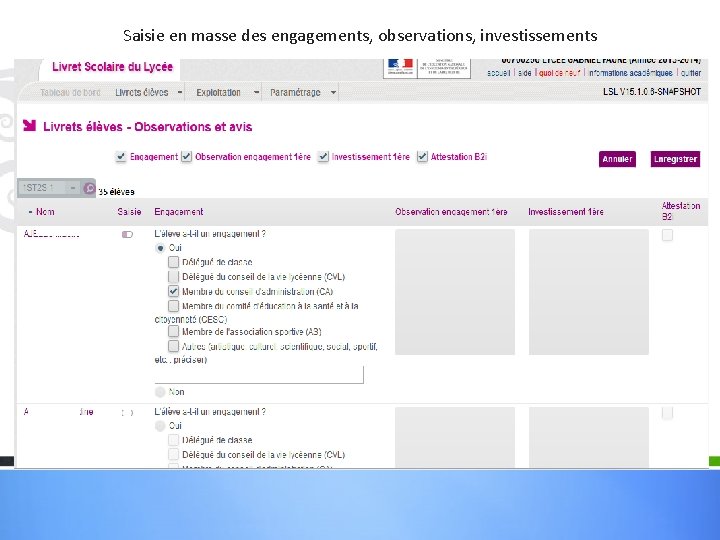The height and width of the screenshot is (540, 720).
Task: Open the quoi de neuf link
Action: [x=560, y=73]
